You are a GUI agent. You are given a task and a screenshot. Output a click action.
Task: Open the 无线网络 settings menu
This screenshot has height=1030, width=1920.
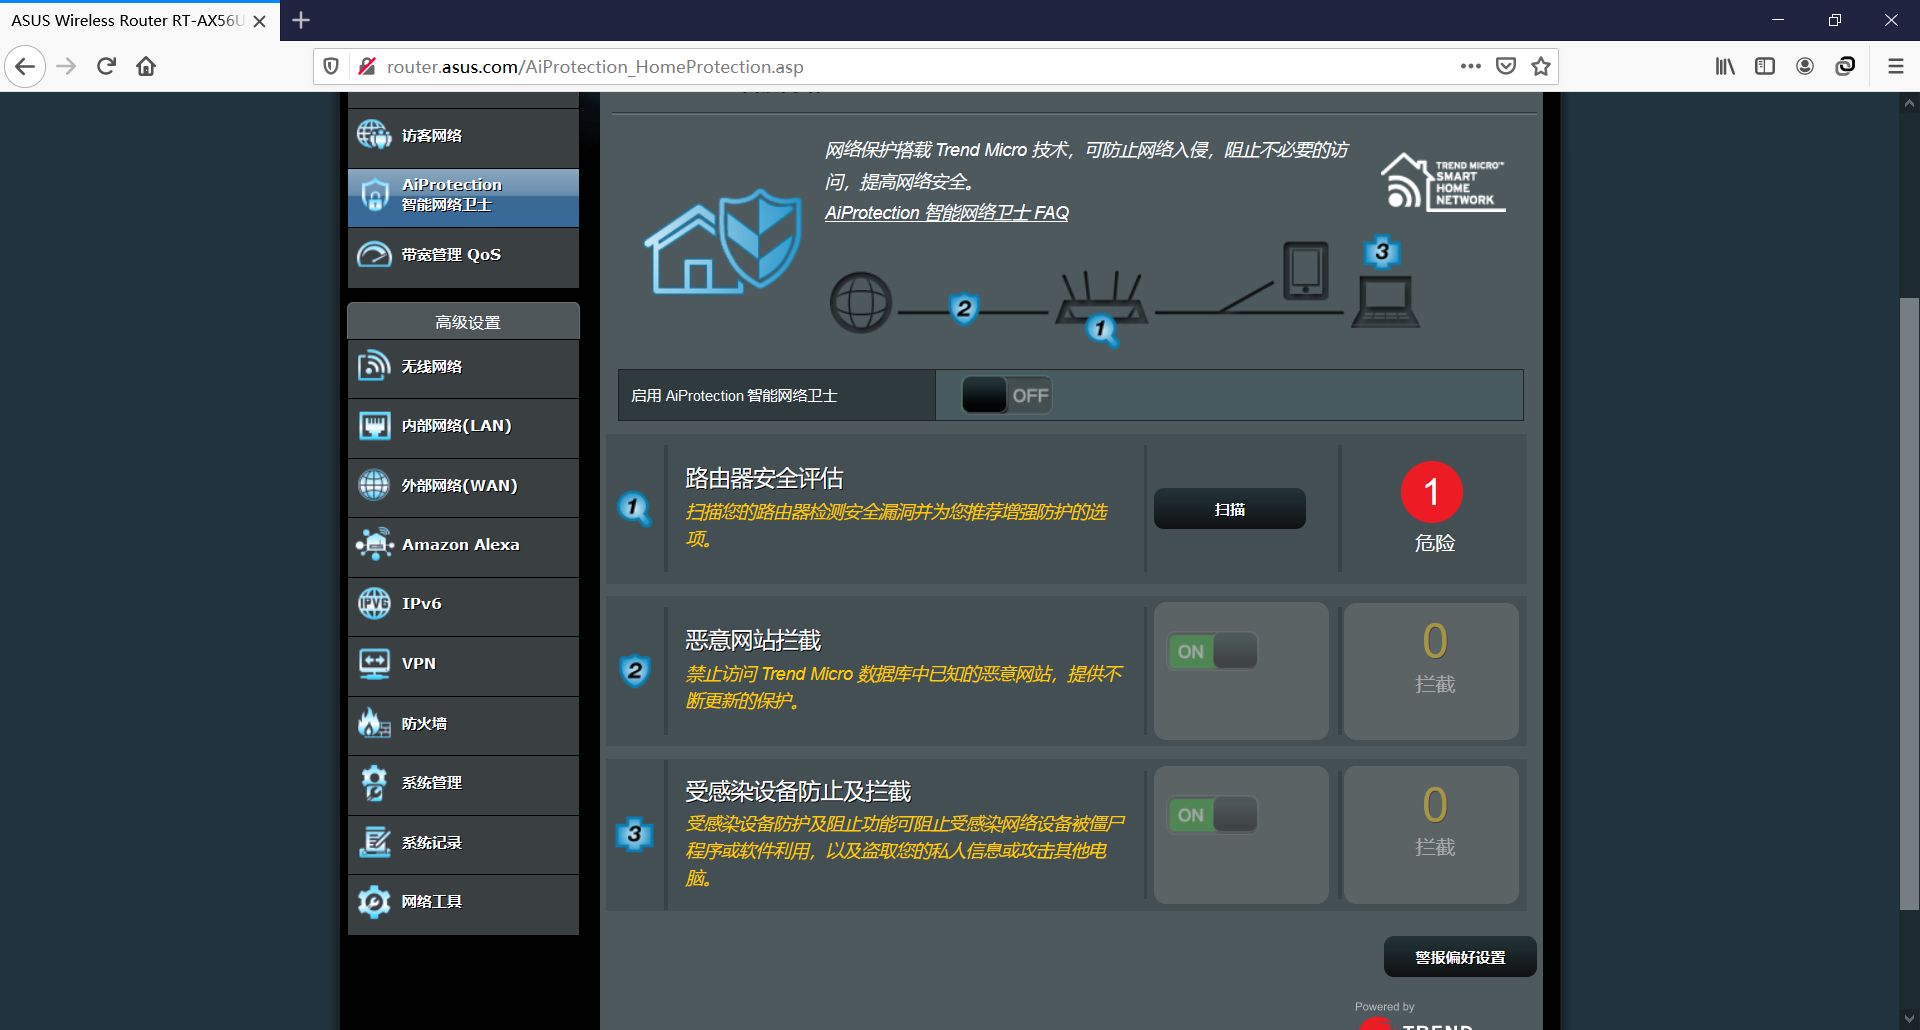[463, 367]
